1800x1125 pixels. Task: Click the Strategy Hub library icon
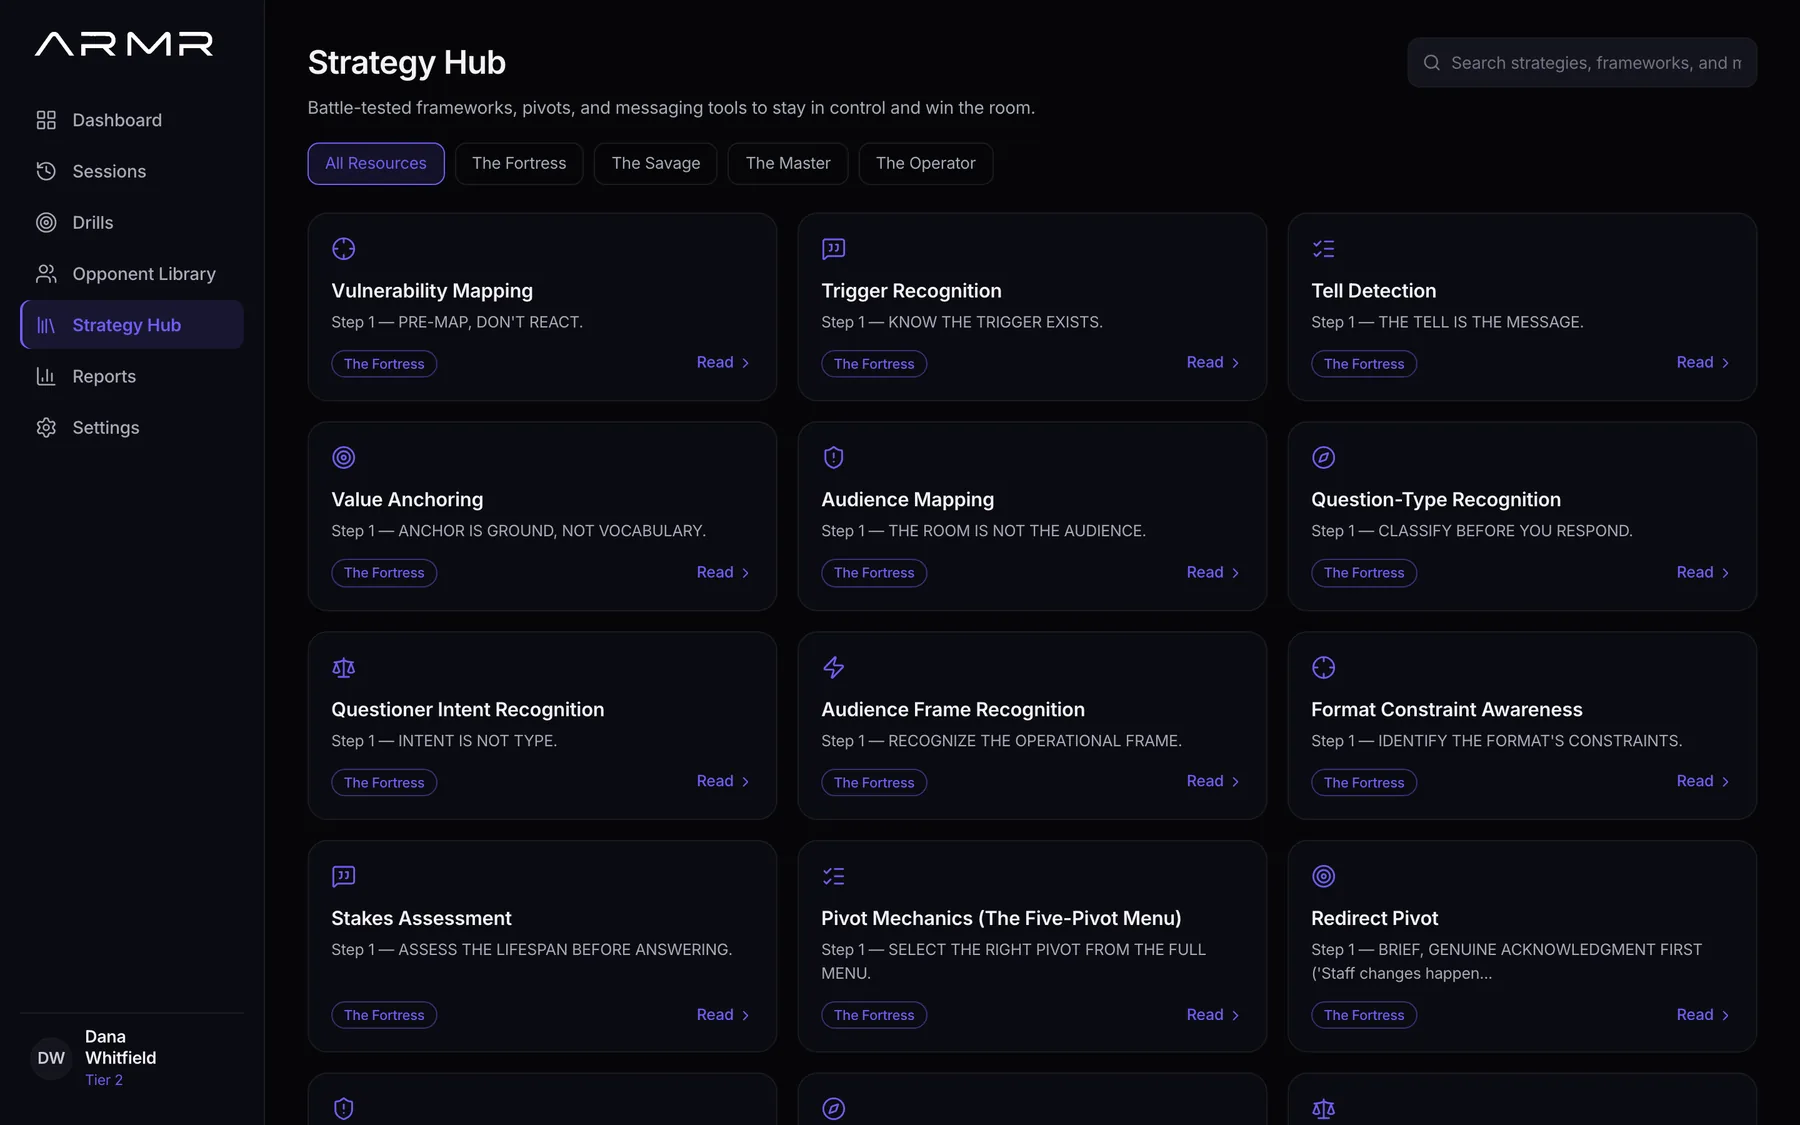46,325
